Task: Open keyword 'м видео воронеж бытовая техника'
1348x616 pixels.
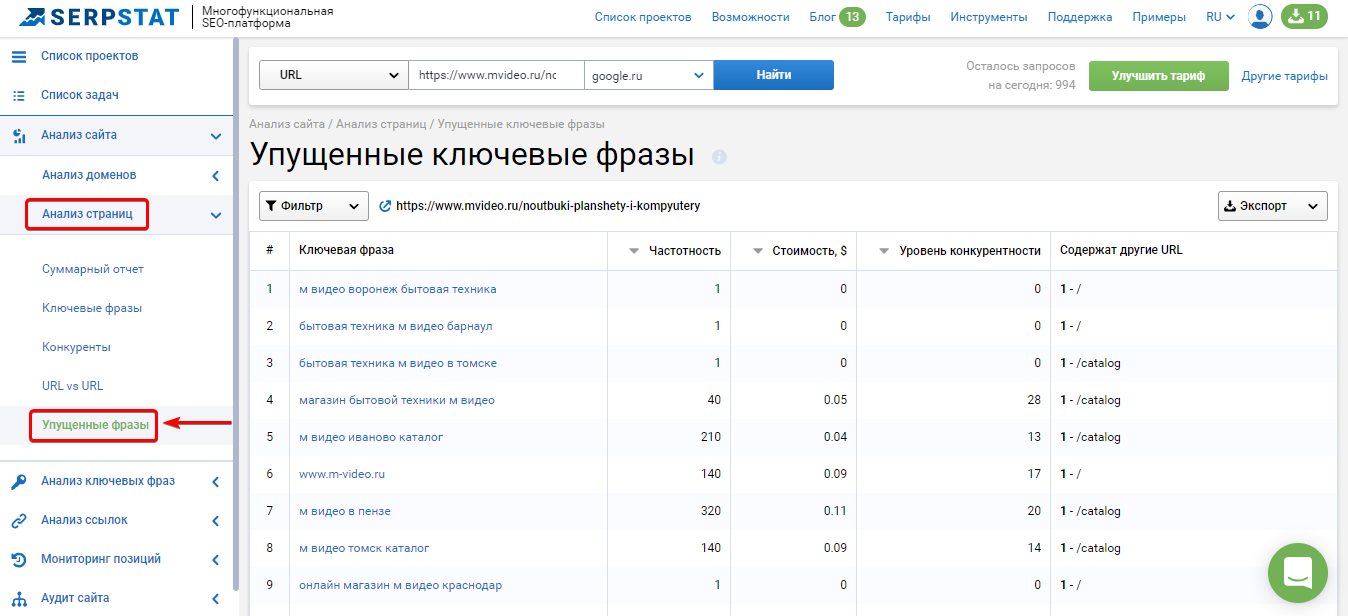Action: pyautogui.click(x=397, y=289)
